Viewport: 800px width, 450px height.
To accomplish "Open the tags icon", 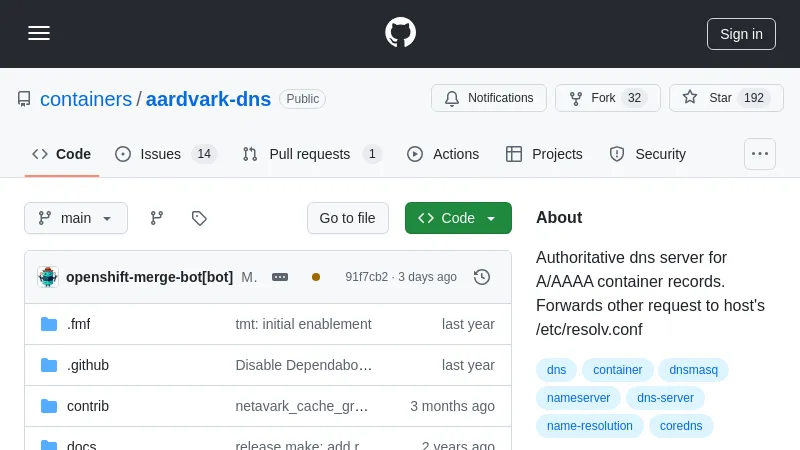I will click(199, 218).
